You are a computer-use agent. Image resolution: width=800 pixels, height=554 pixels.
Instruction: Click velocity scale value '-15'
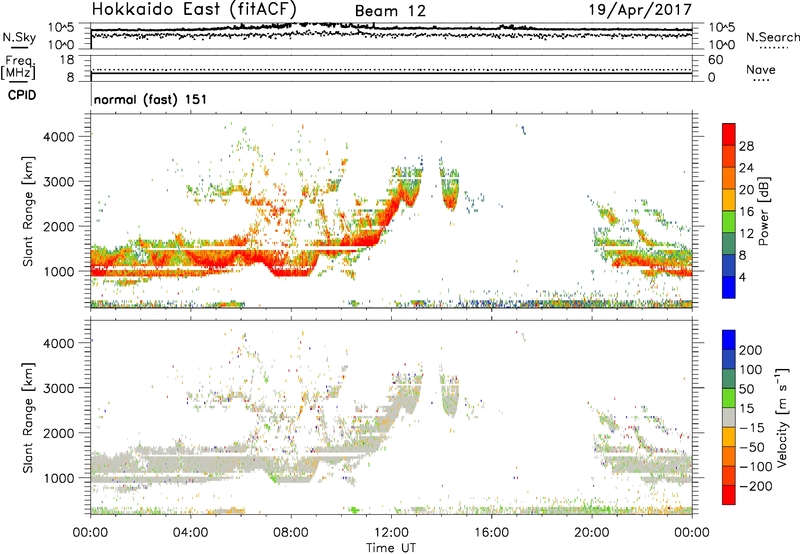pos(751,428)
